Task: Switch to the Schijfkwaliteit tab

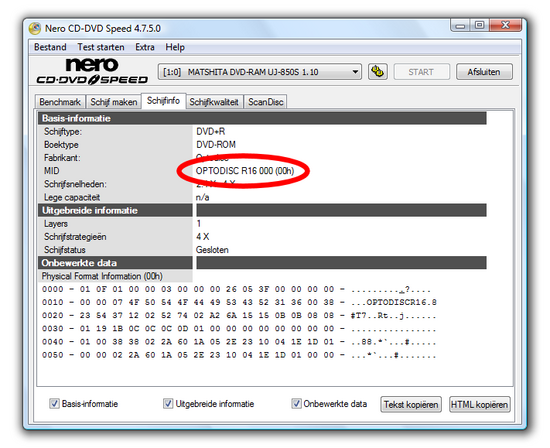Action: (x=214, y=102)
